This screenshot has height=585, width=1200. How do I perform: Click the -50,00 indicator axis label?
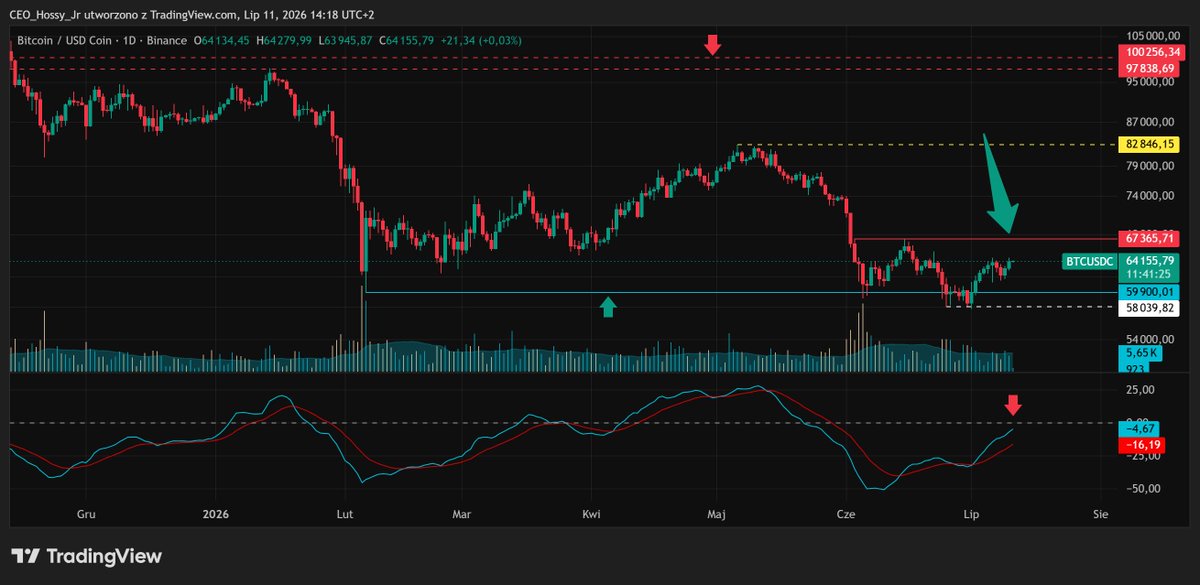(x=1141, y=488)
